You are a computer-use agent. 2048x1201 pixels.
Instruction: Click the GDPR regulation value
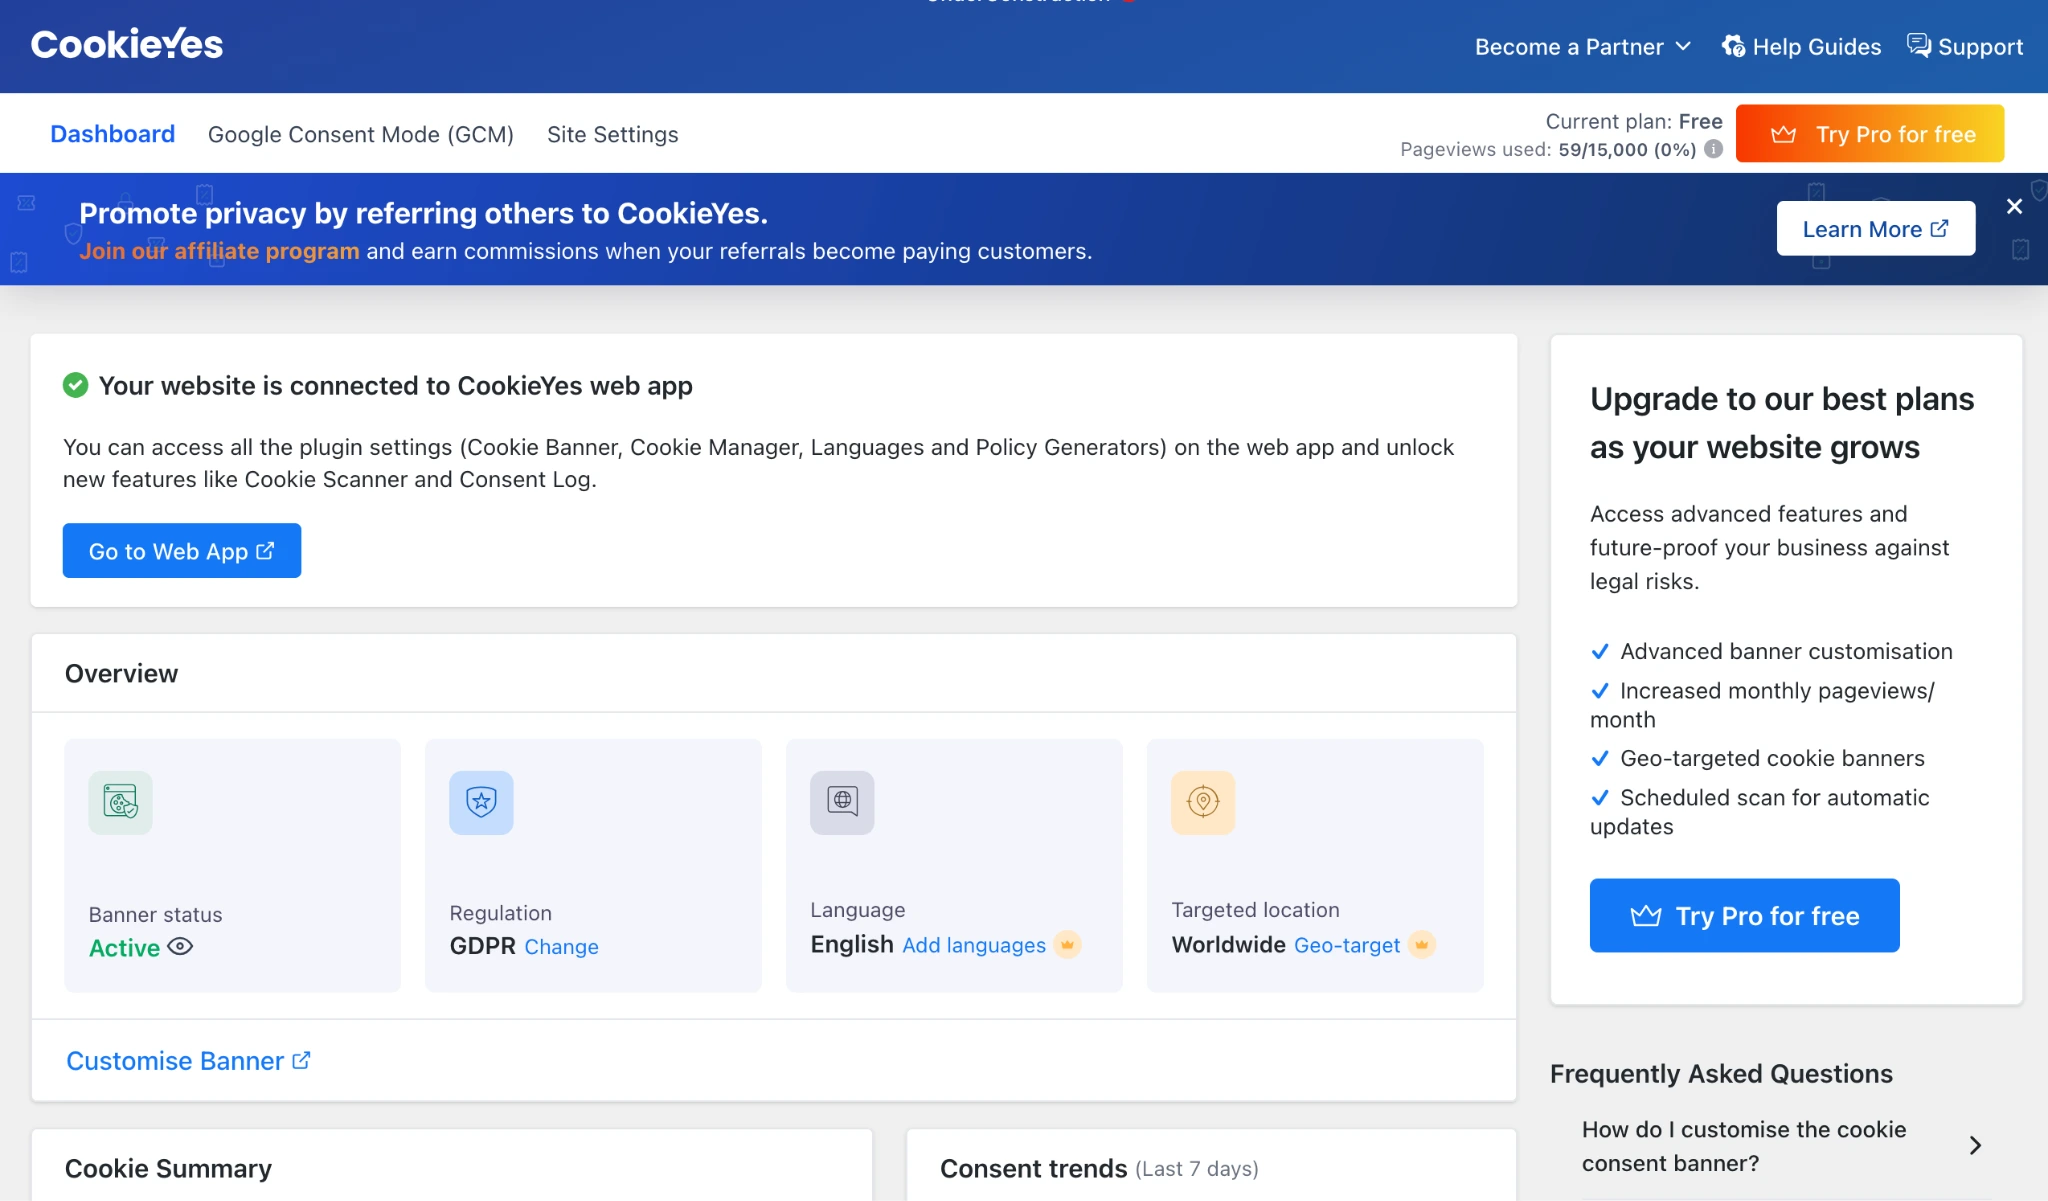pos(482,946)
